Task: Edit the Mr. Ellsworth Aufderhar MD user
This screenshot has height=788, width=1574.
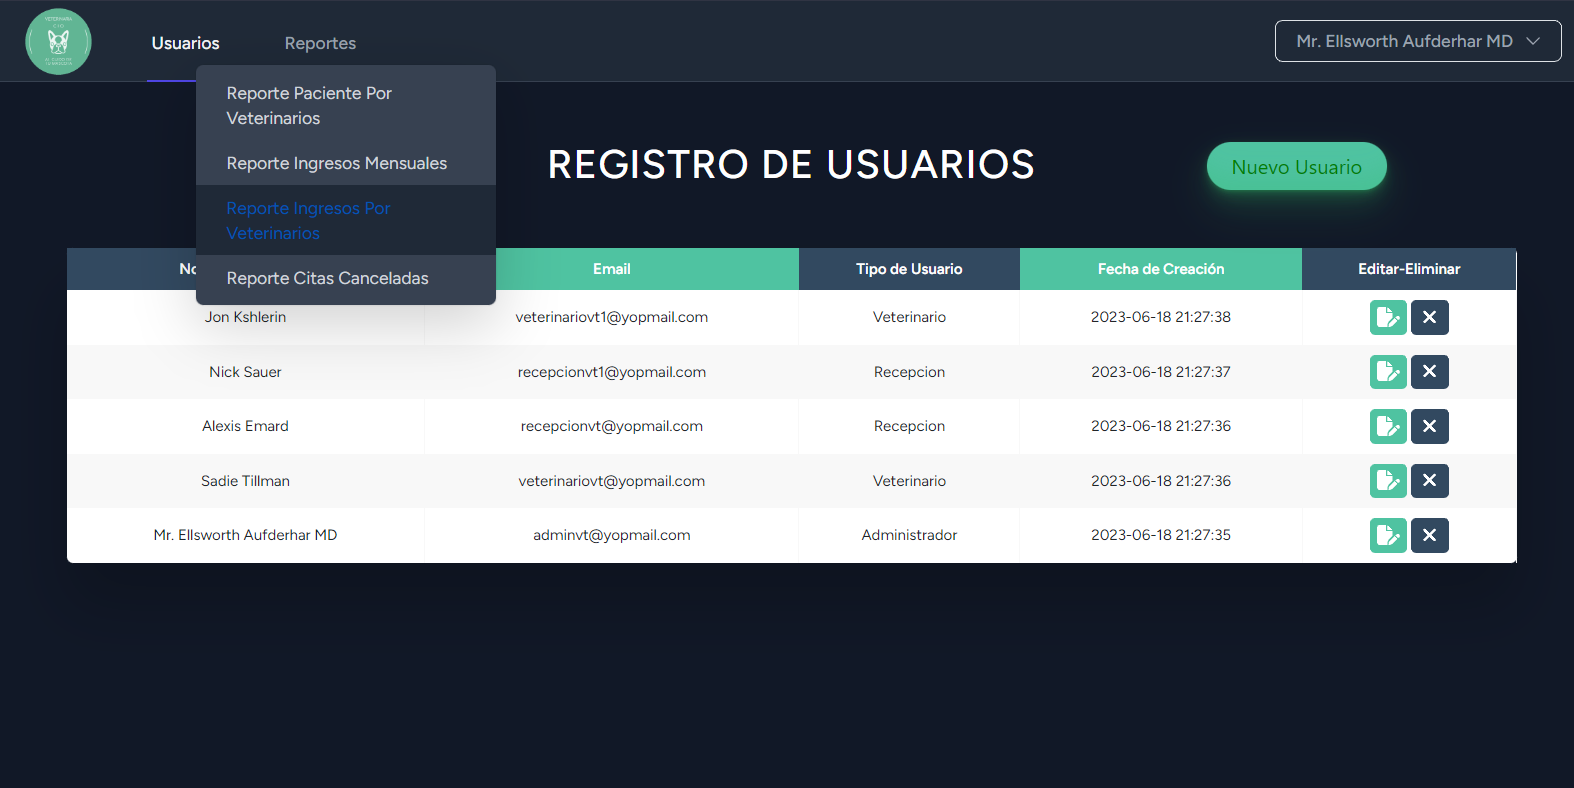Action: (1388, 535)
